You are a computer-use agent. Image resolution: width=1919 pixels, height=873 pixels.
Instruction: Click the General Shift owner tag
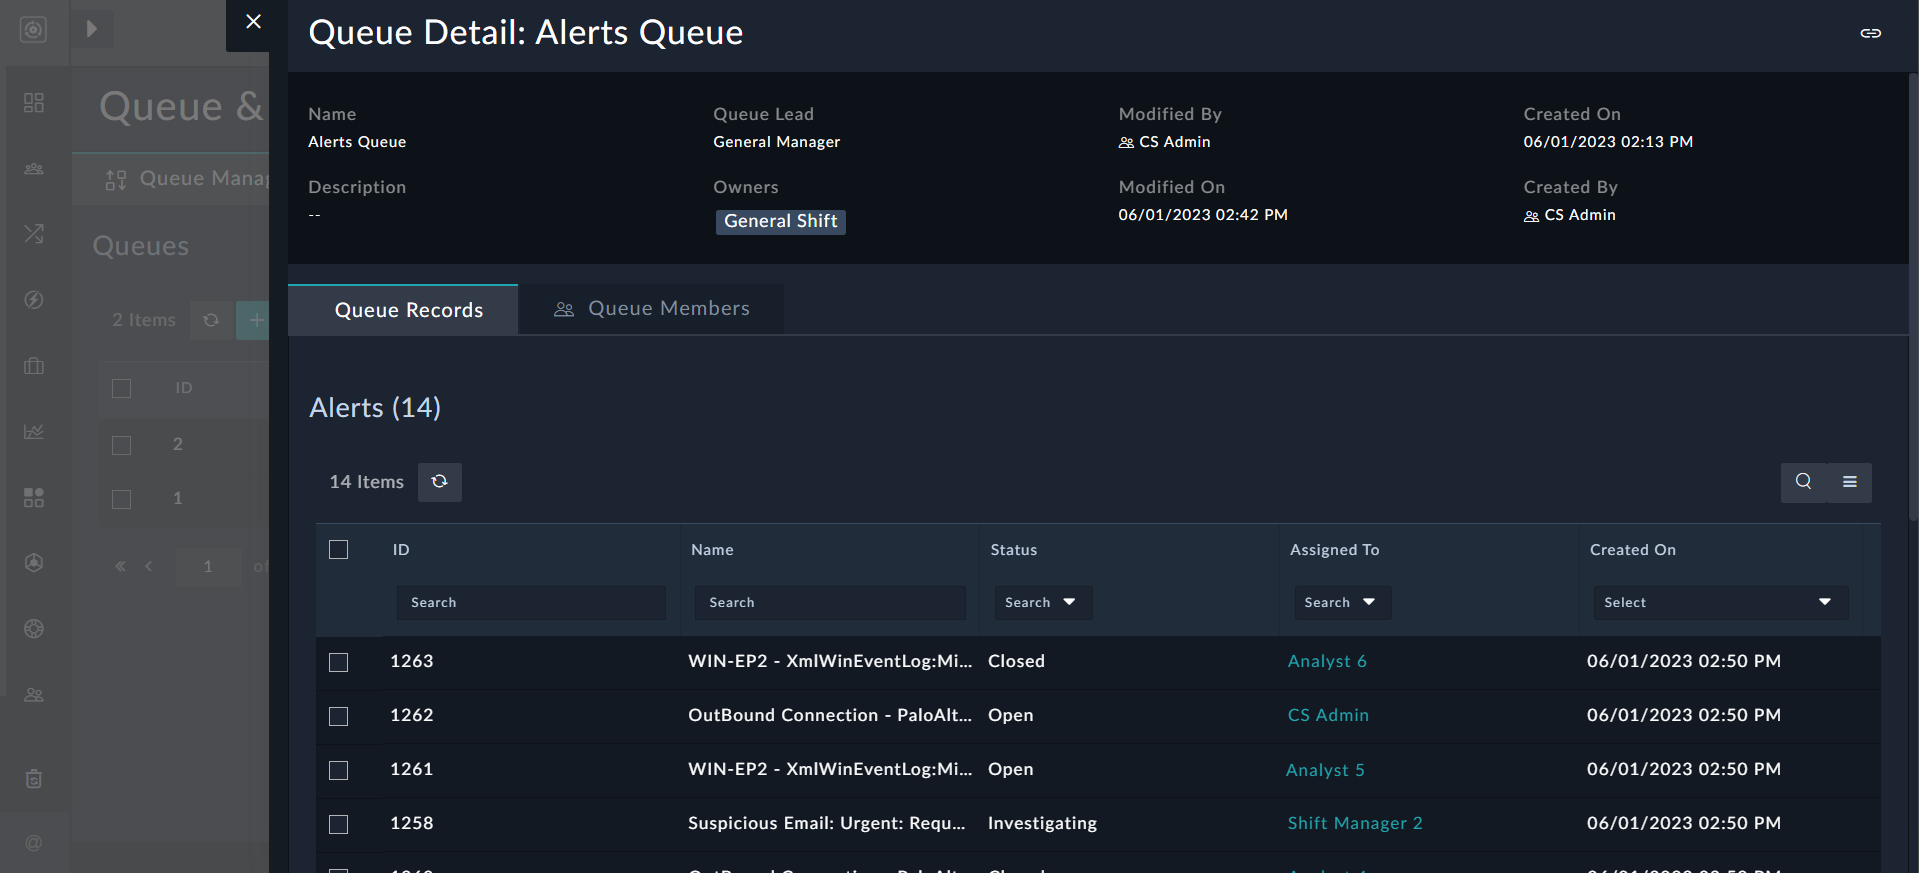pyautogui.click(x=781, y=222)
